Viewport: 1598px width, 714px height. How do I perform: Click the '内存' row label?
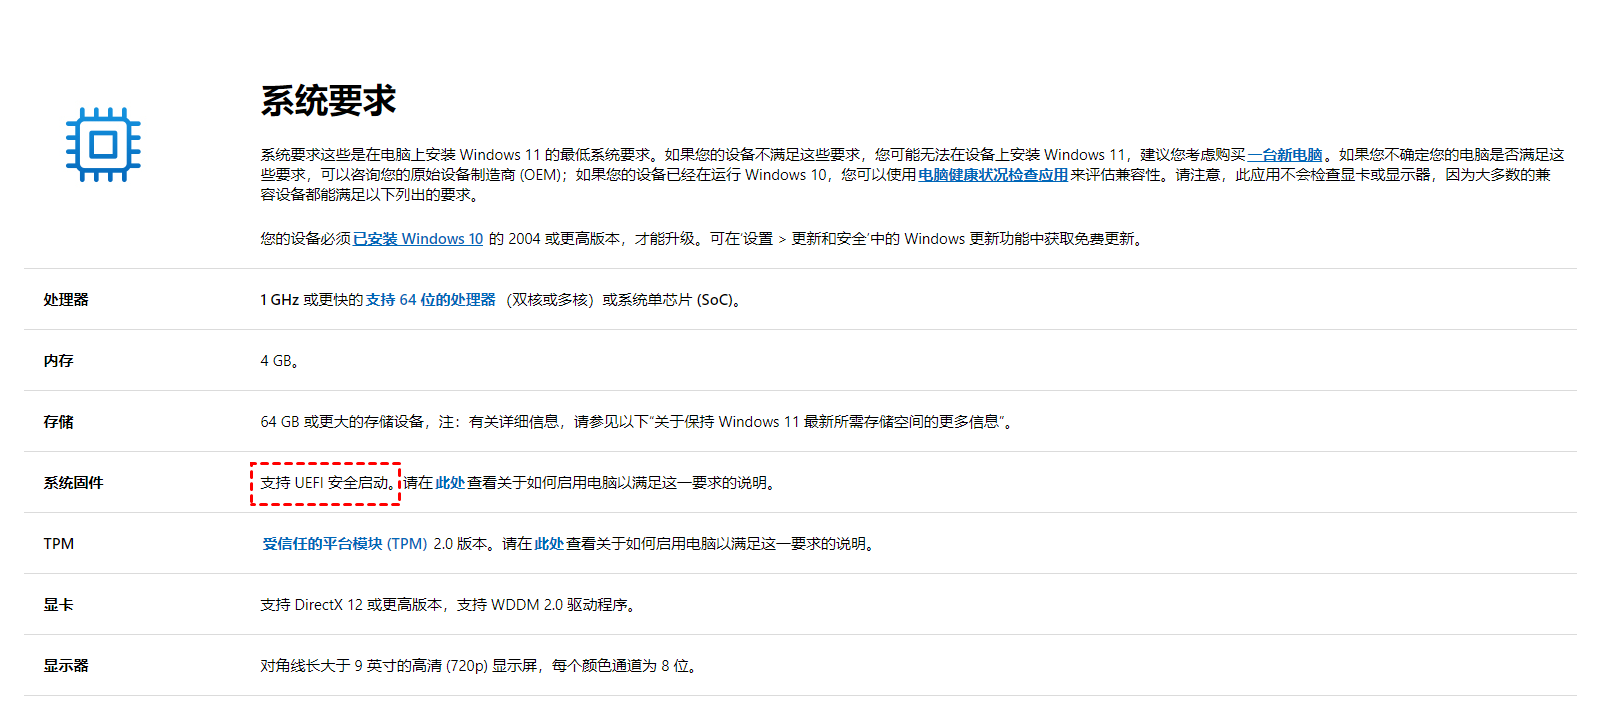click(58, 361)
